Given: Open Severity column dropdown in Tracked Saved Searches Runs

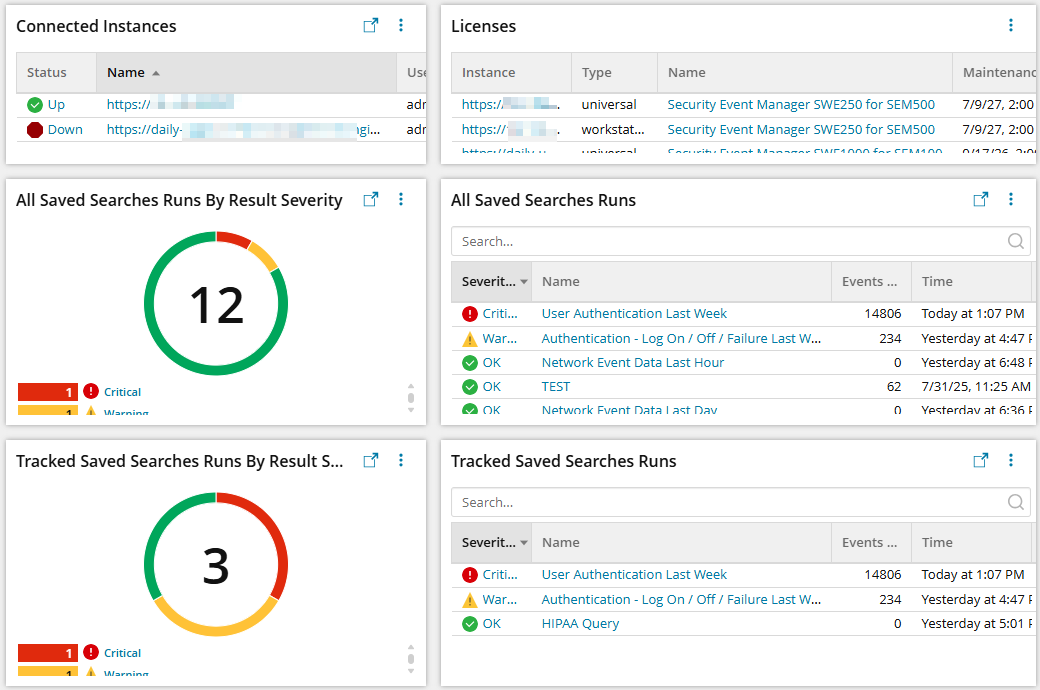Looking at the screenshot, I should pyautogui.click(x=524, y=543).
